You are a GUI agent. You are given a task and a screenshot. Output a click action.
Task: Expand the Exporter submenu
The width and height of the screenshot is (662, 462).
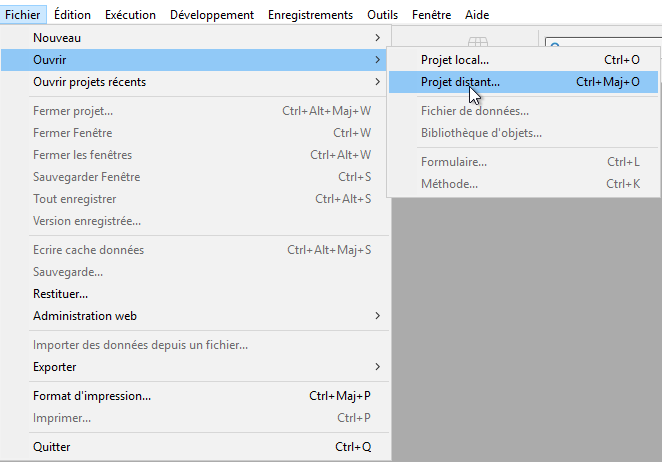[x=200, y=367]
